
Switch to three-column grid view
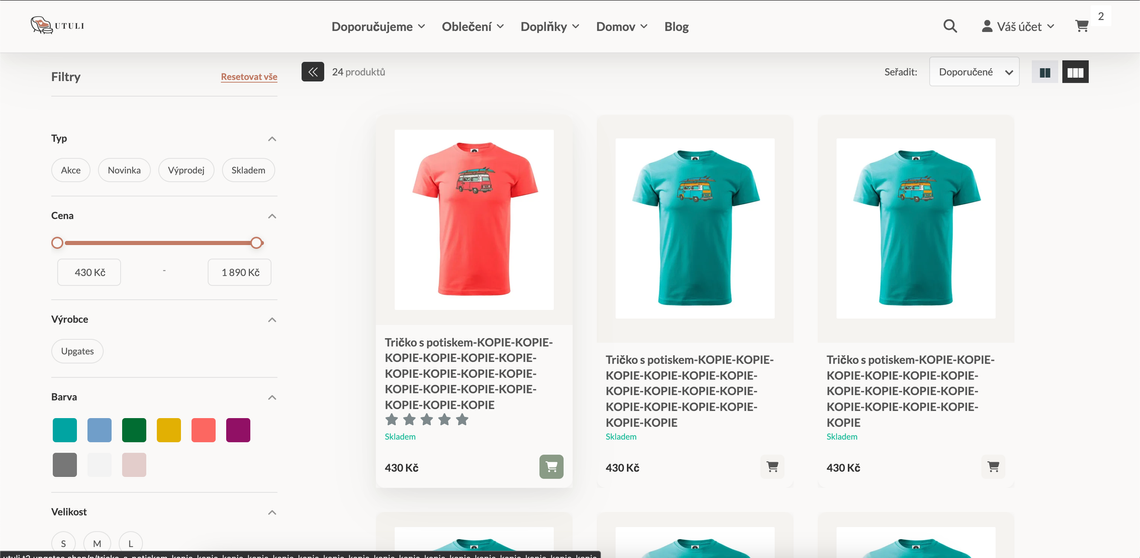point(1075,72)
